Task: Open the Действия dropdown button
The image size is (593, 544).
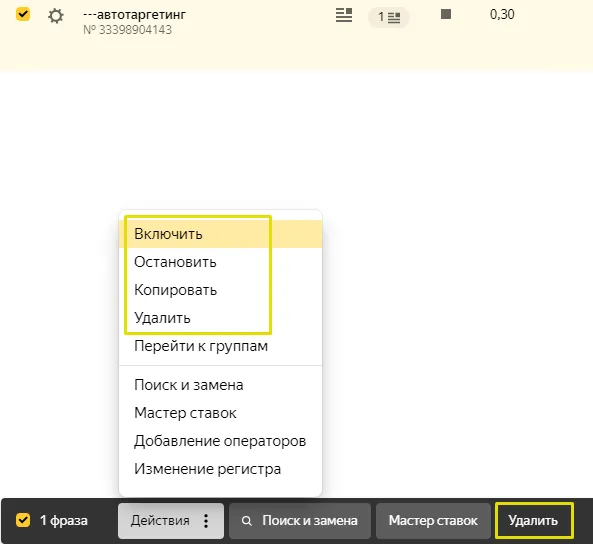Action: pyautogui.click(x=171, y=521)
